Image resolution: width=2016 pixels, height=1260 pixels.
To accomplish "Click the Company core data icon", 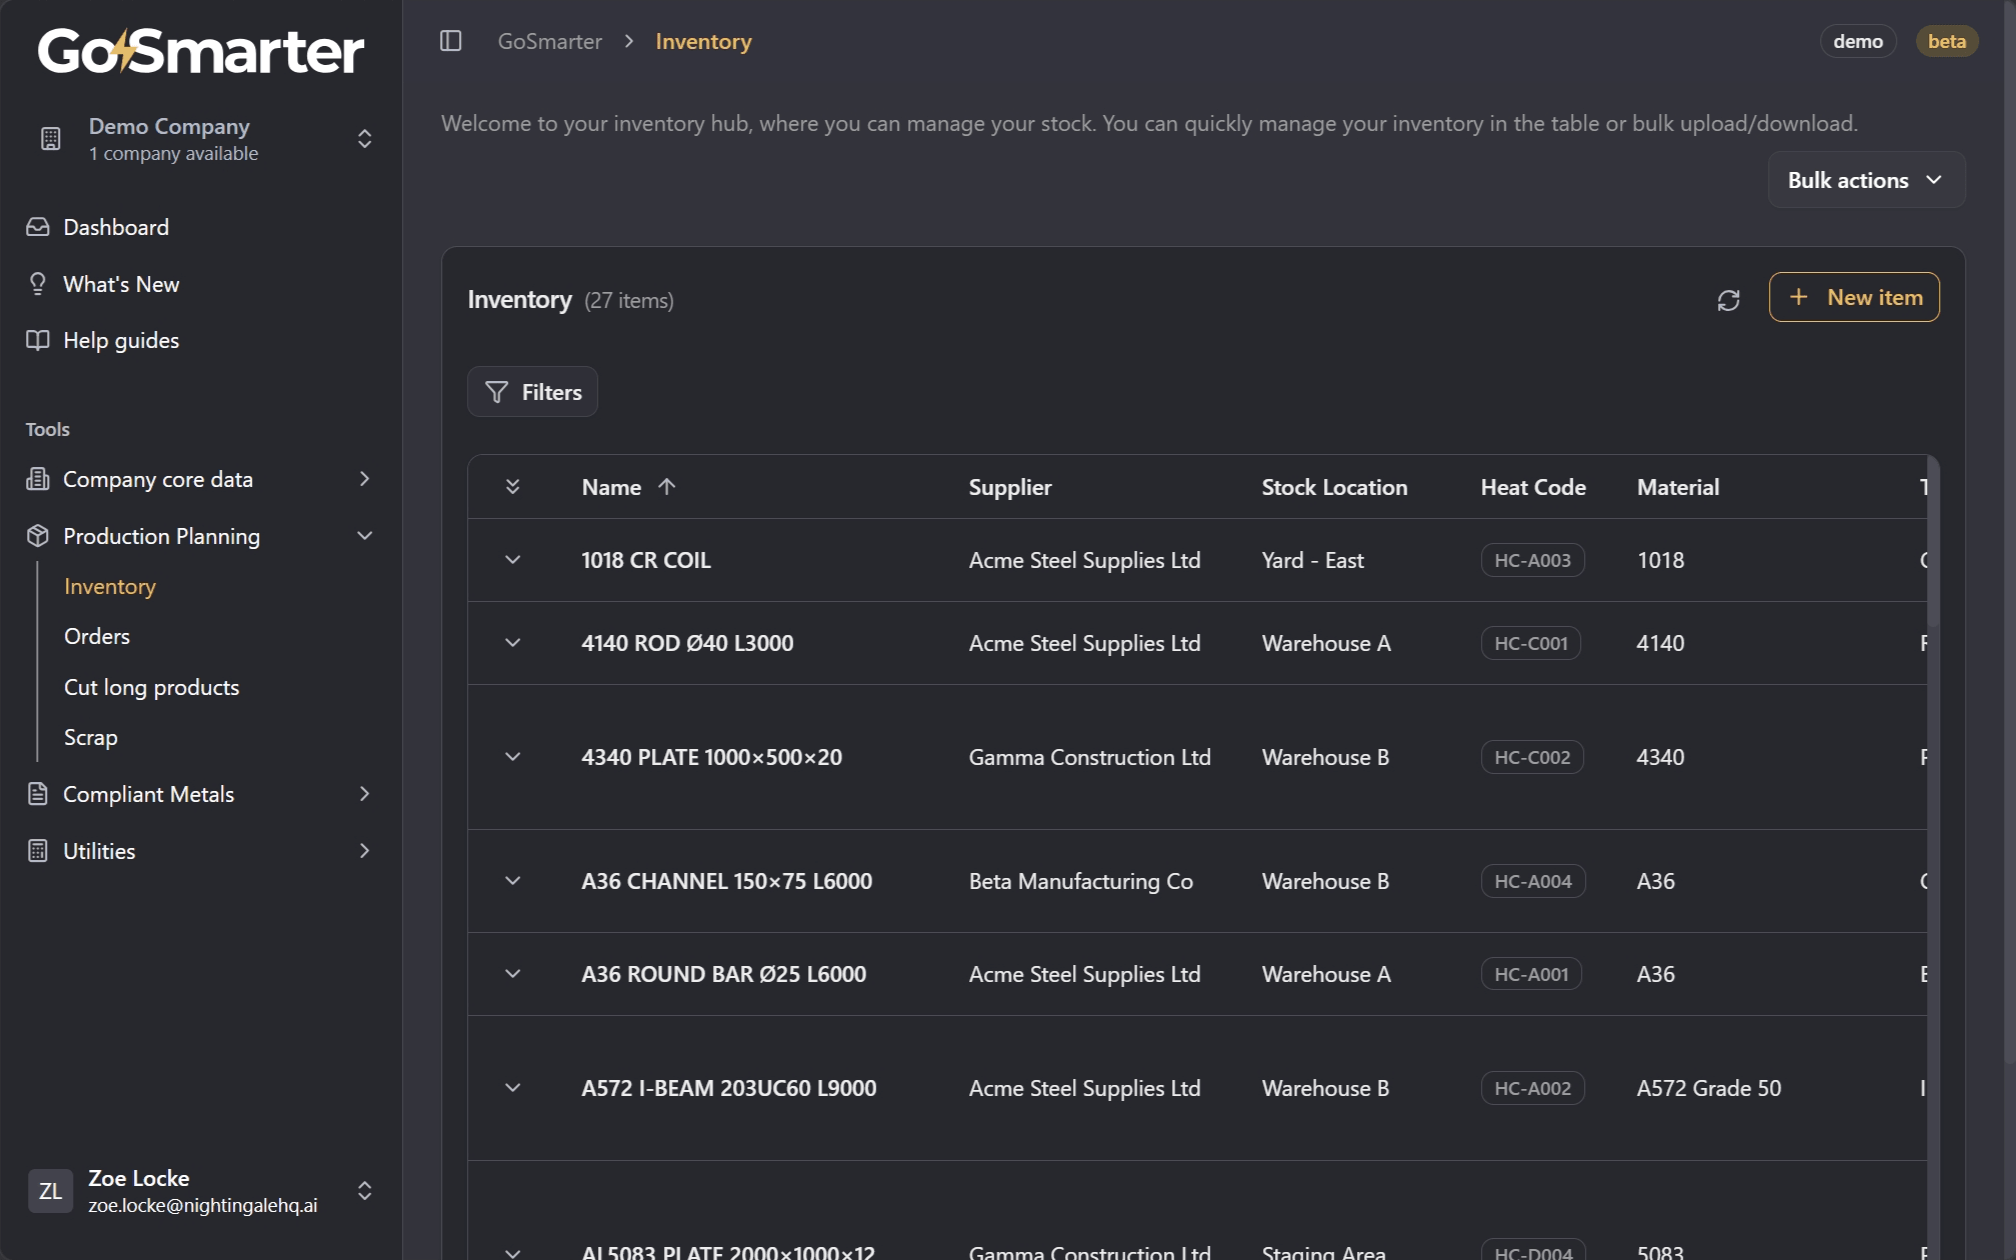I will [x=38, y=479].
